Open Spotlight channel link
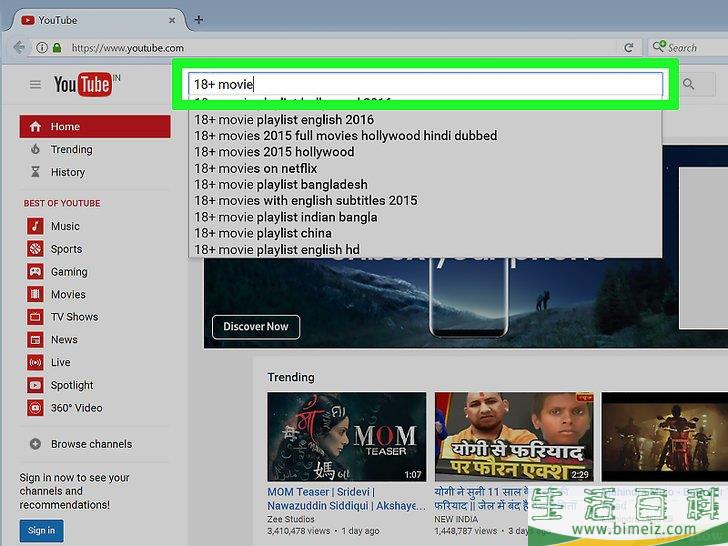The width and height of the screenshot is (728, 546). click(x=72, y=385)
